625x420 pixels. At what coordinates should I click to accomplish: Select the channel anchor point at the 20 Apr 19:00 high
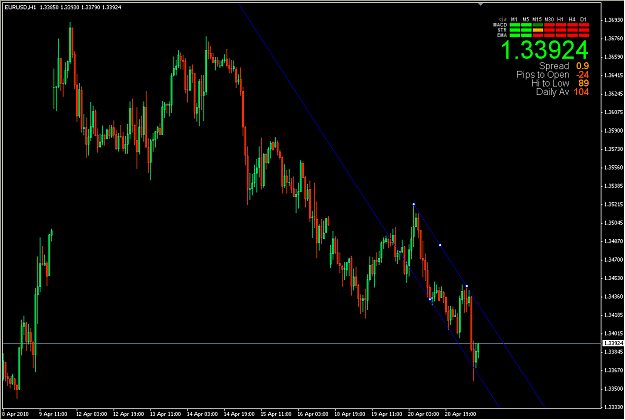467,286
